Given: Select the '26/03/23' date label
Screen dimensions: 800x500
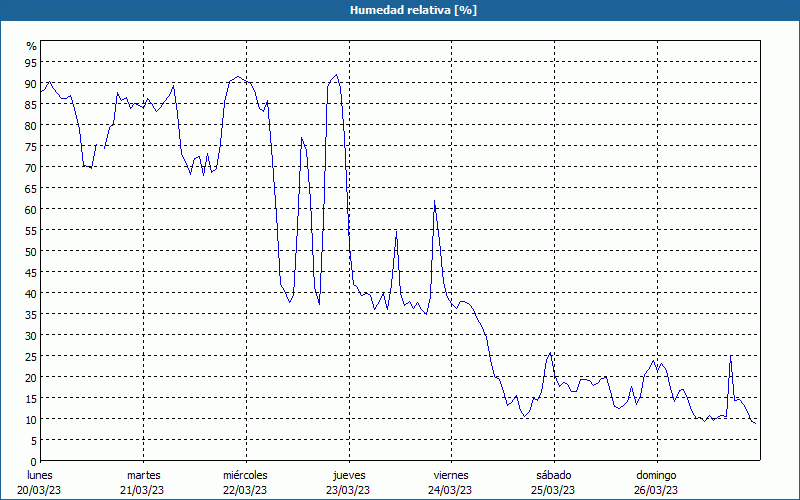Looking at the screenshot, I should click(656, 490).
